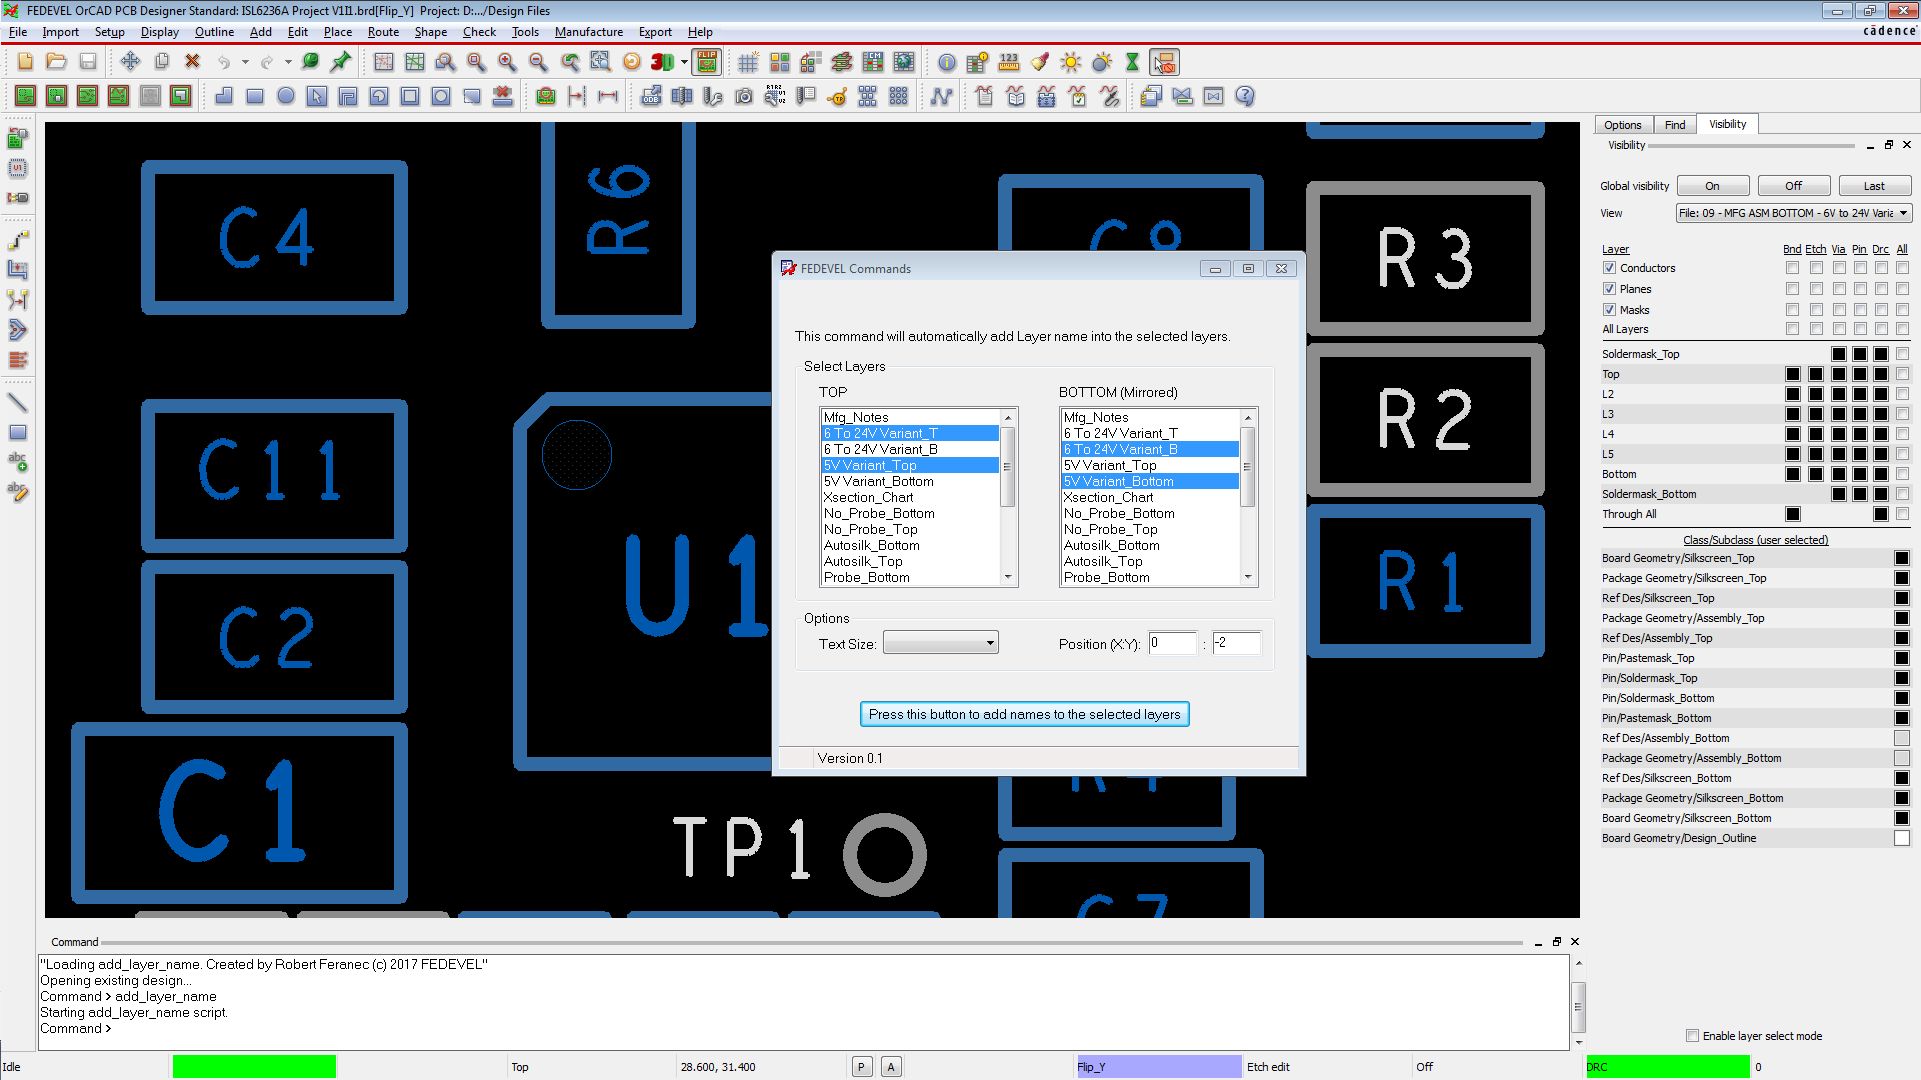Open the FLIP design view tool
1921x1080 pixels.
point(706,62)
